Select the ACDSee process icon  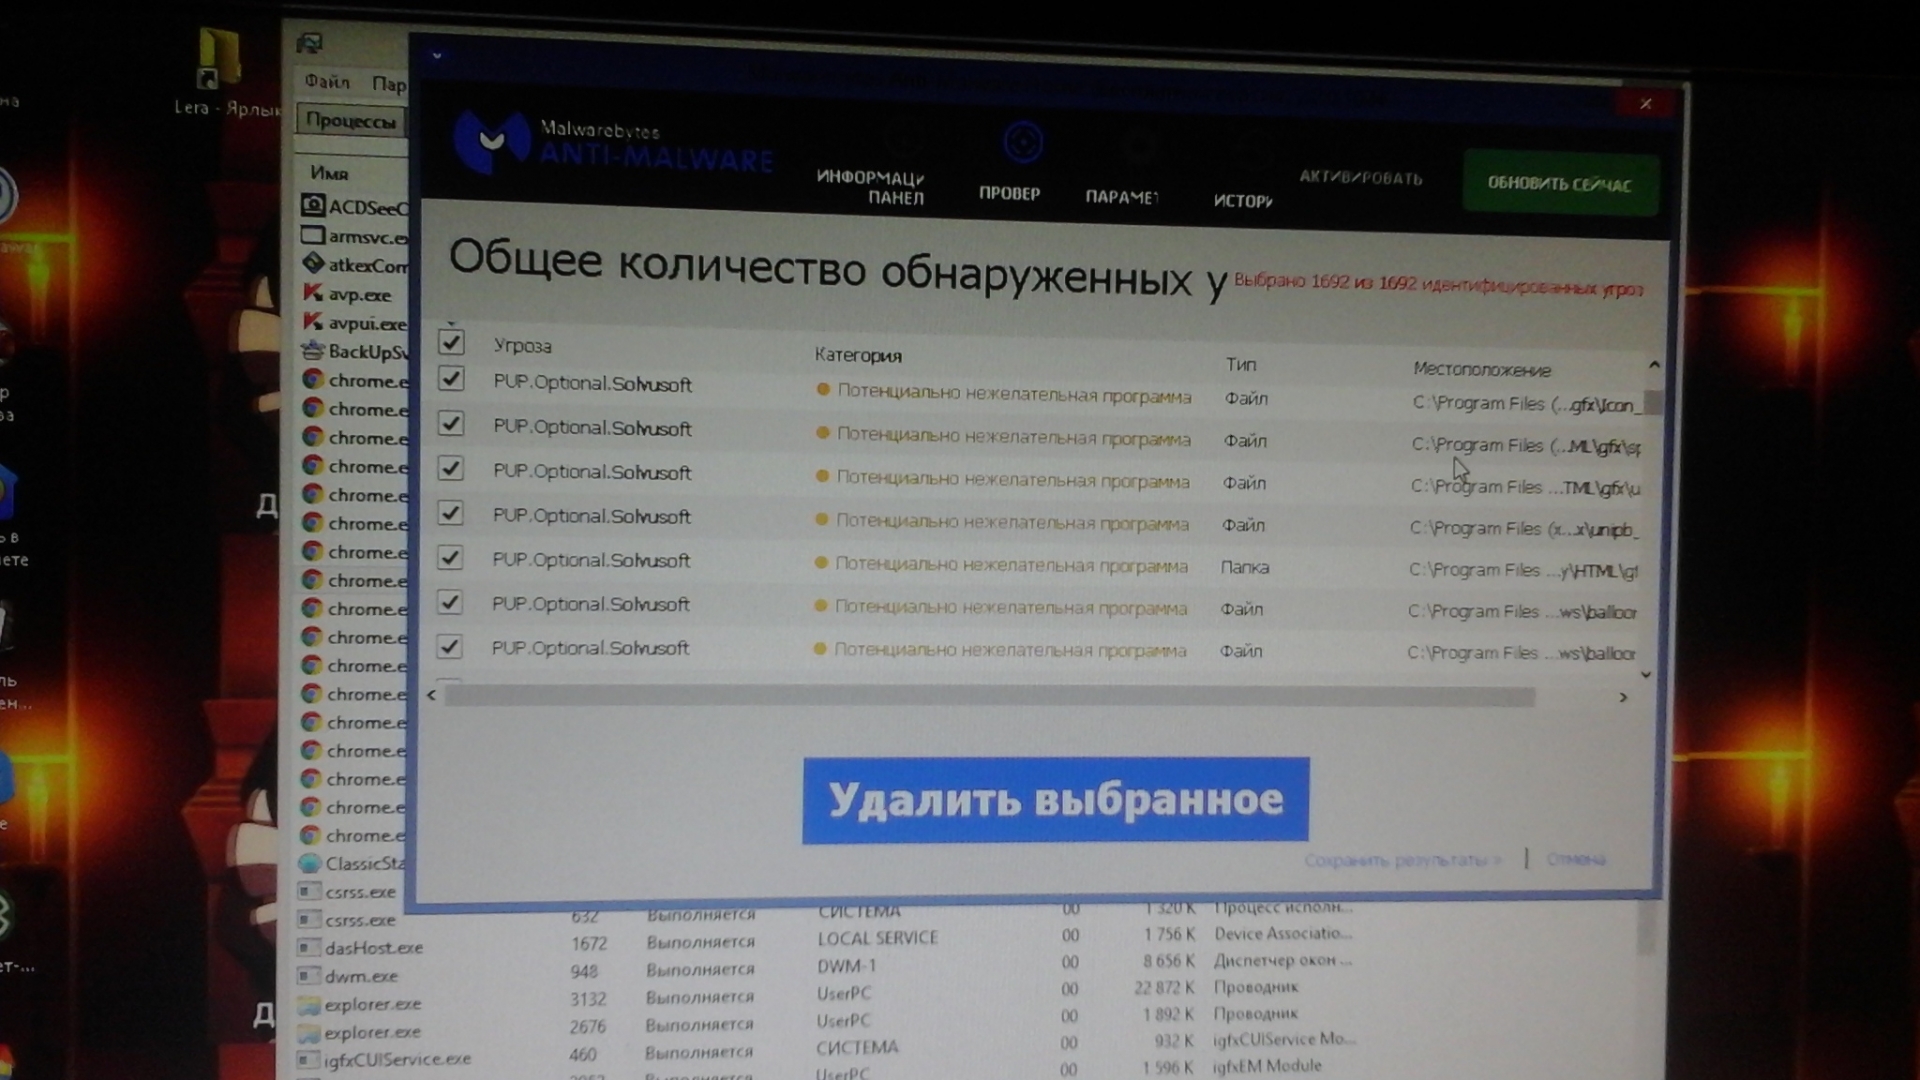pyautogui.click(x=313, y=206)
